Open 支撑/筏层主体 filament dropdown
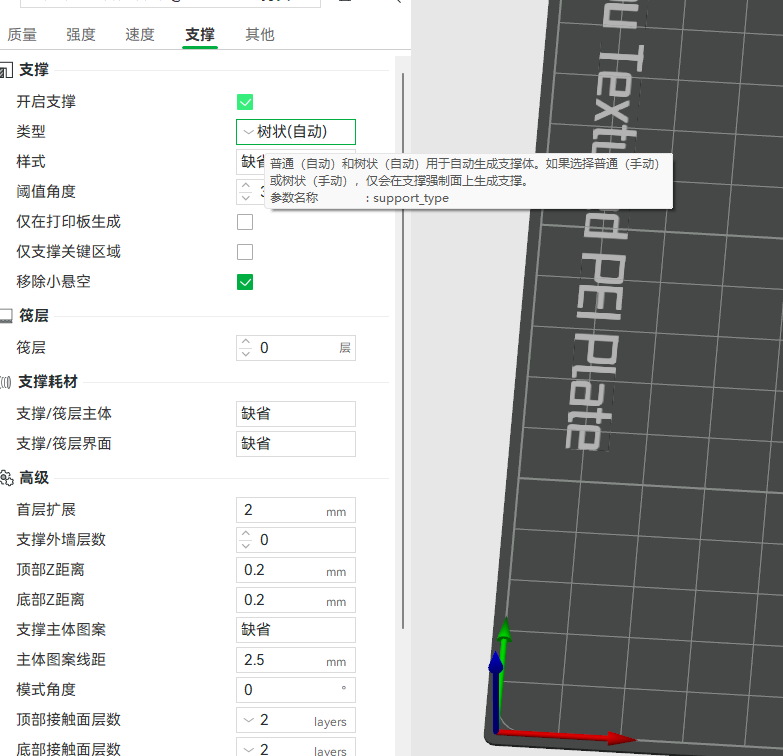Screen dimensions: 783x756 (x=296, y=413)
